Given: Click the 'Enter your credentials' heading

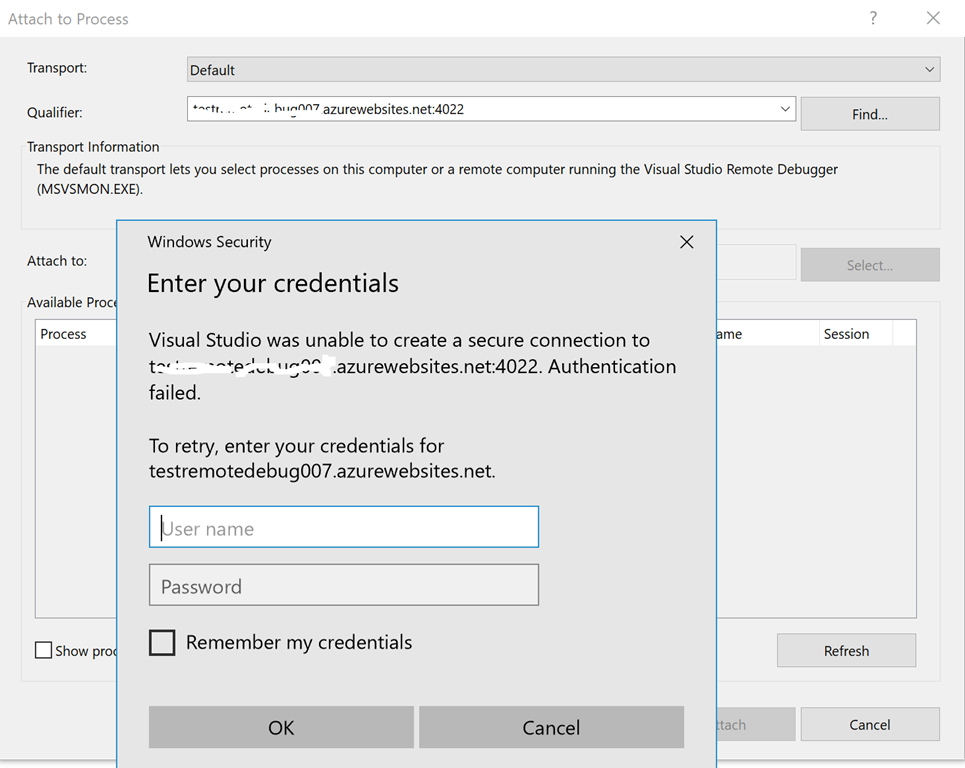Looking at the screenshot, I should [x=273, y=283].
